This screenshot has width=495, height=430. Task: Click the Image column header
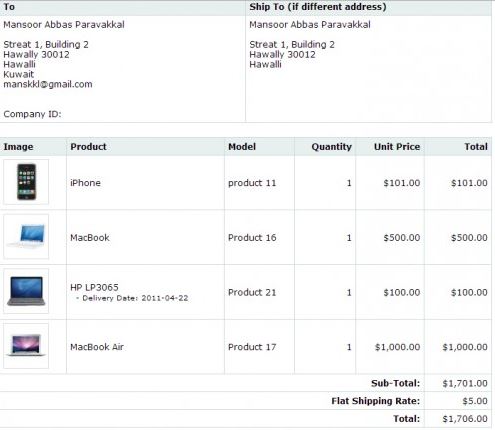tap(18, 147)
